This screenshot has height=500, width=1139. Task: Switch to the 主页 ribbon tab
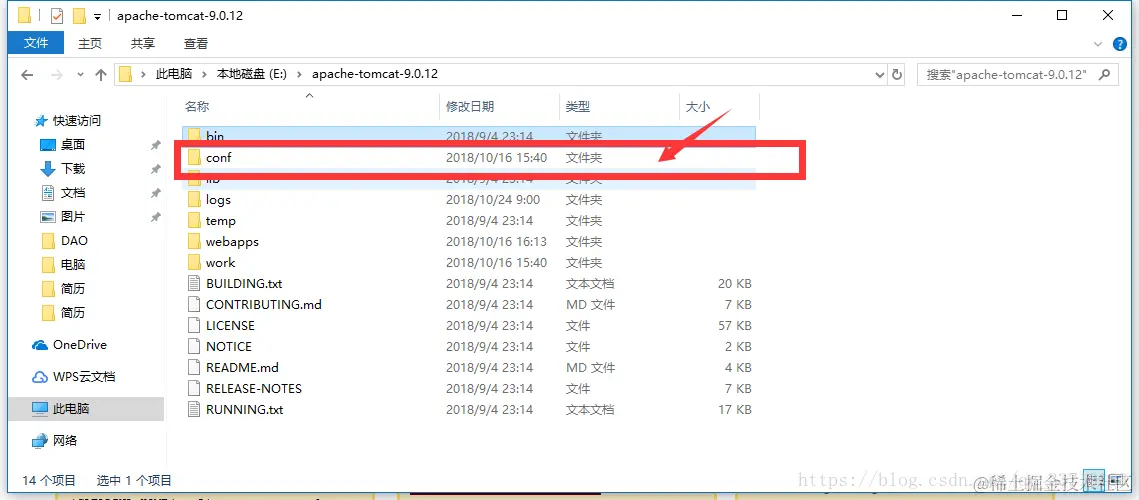[90, 44]
